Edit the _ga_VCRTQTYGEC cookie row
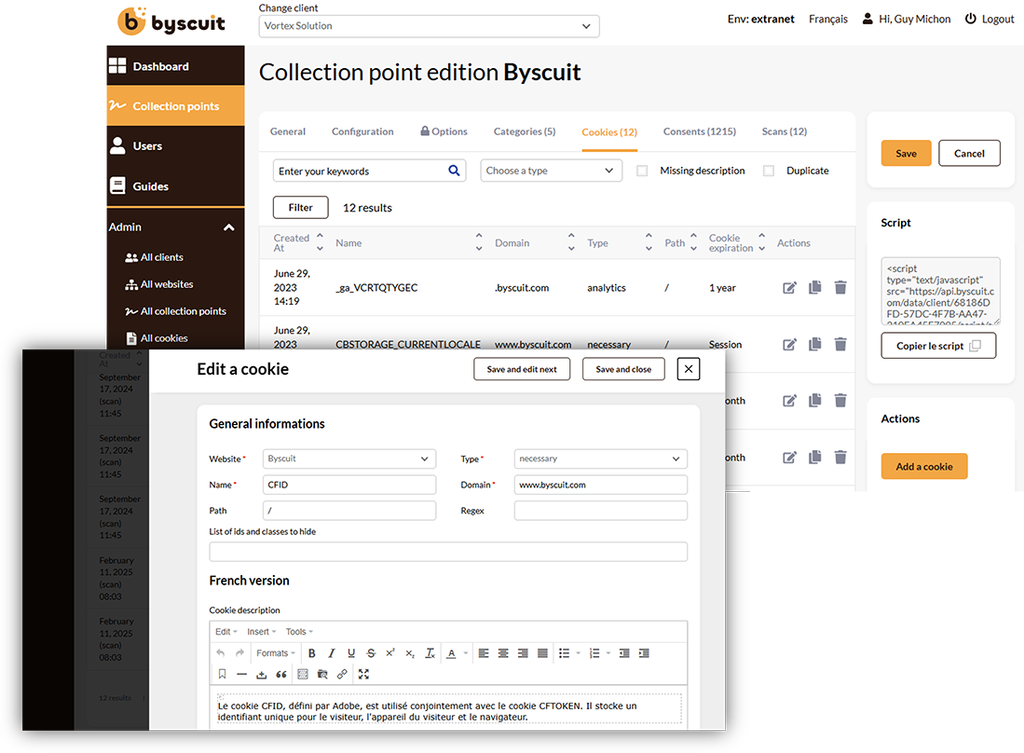The image size is (1024, 753). pyautogui.click(x=790, y=287)
